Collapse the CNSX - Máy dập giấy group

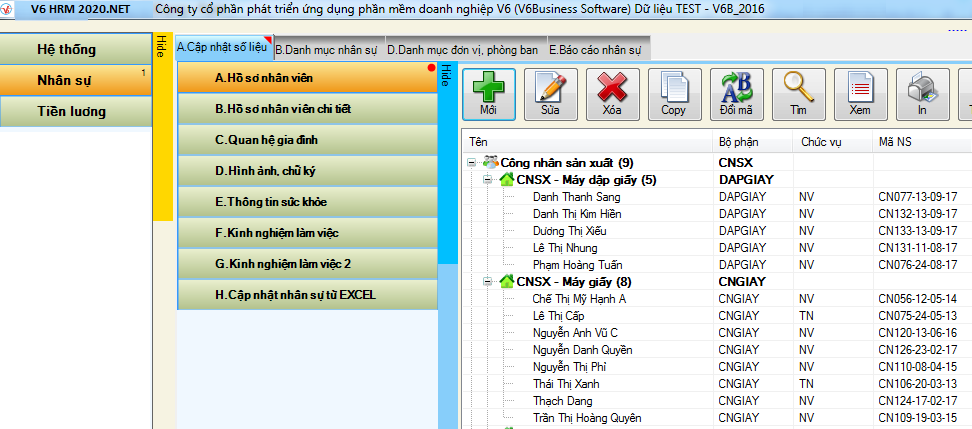point(487,180)
